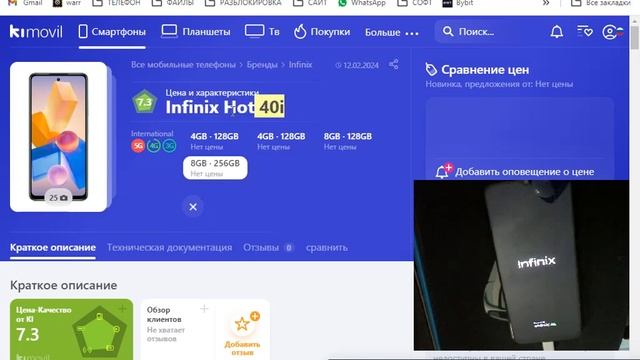Image resolution: width=640 pixels, height=360 pixels.
Task: Click the Поиск search field
Action: click(486, 31)
